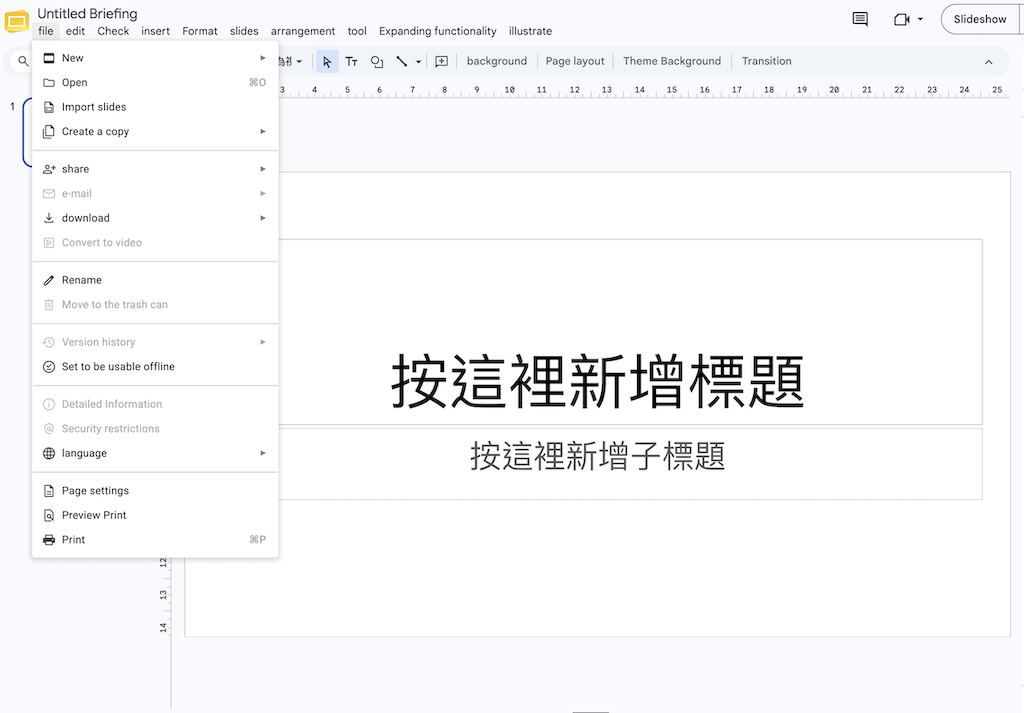Click the Page settings document icon

[49, 491]
